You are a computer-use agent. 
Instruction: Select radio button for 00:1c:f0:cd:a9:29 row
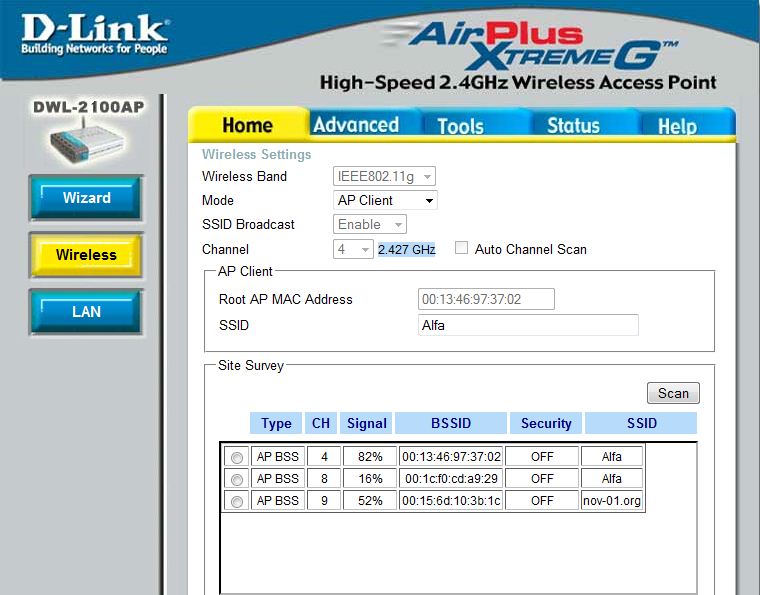[237, 479]
